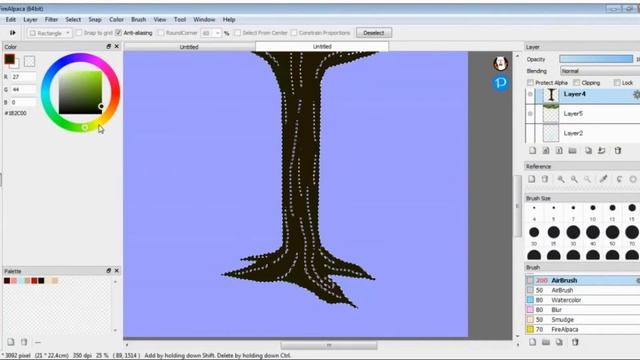Image resolution: width=640 pixels, height=360 pixels.
Task: Click the toolbar toggle icon left of Rectangle
Action: [13, 33]
